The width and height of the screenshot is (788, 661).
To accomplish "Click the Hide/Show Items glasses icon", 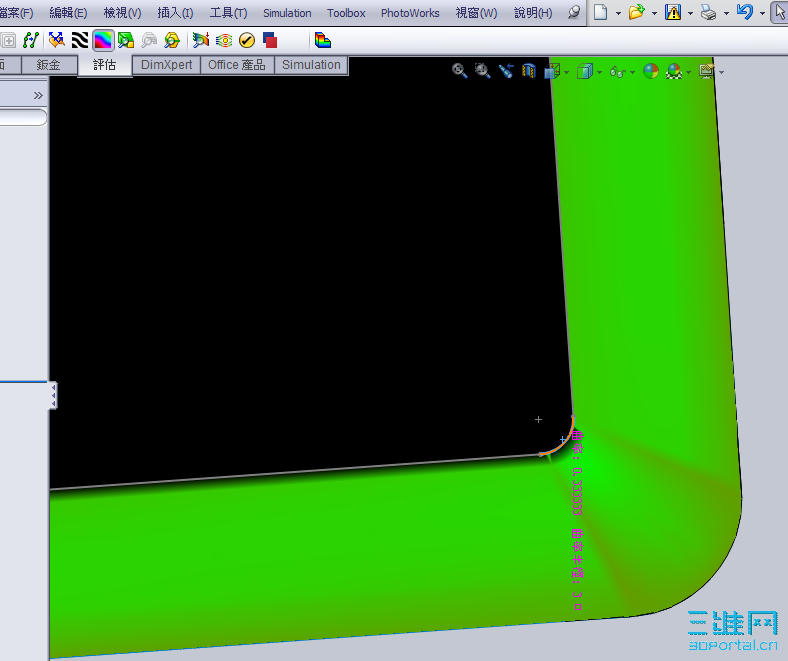I will click(x=618, y=72).
